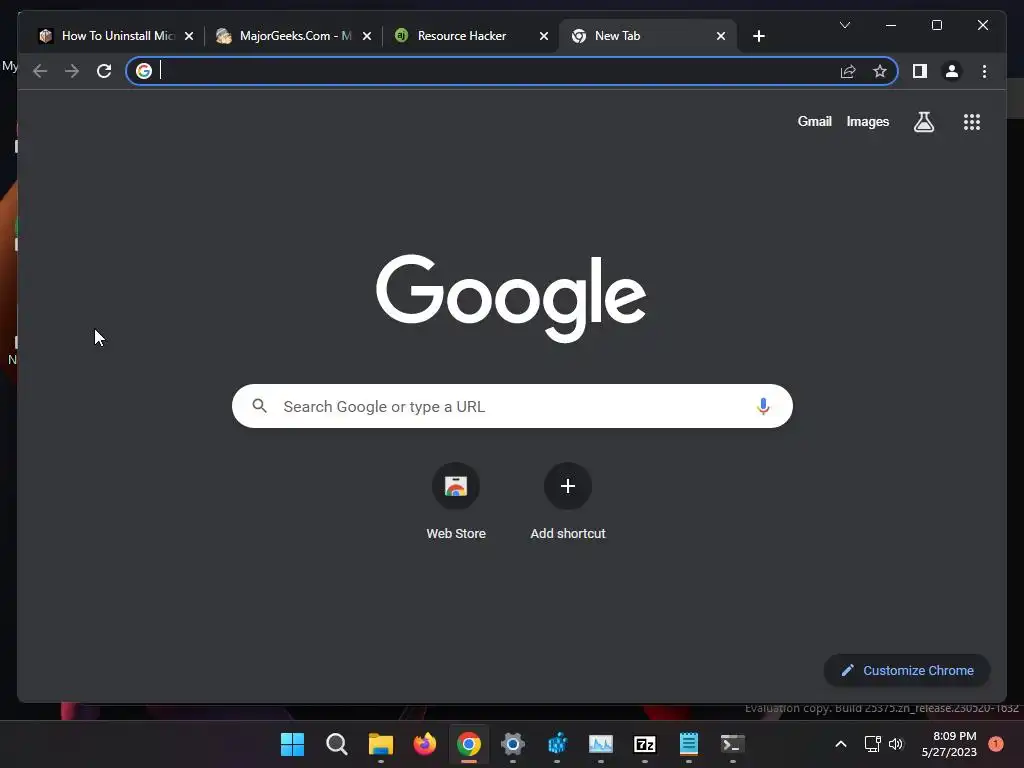This screenshot has width=1024, height=768.
Task: Open the clock showing 8:09 PM
Action: point(948,744)
